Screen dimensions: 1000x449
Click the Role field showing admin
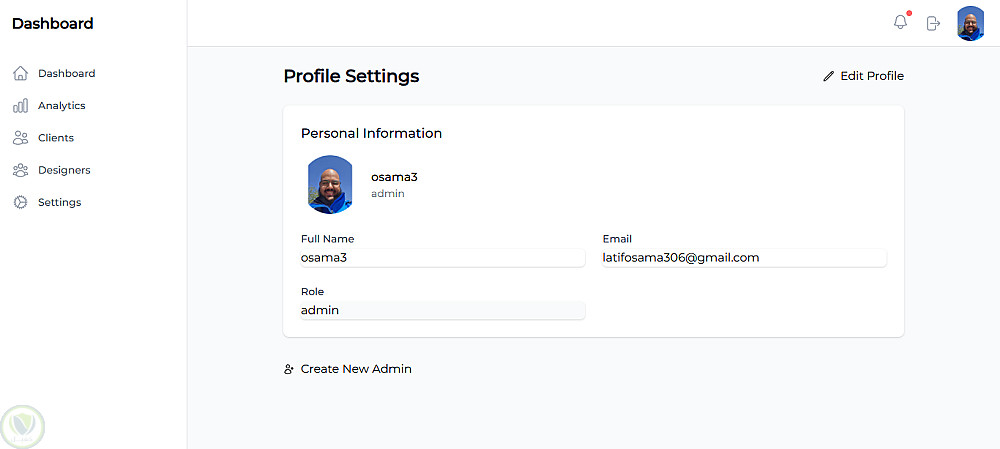pos(442,311)
